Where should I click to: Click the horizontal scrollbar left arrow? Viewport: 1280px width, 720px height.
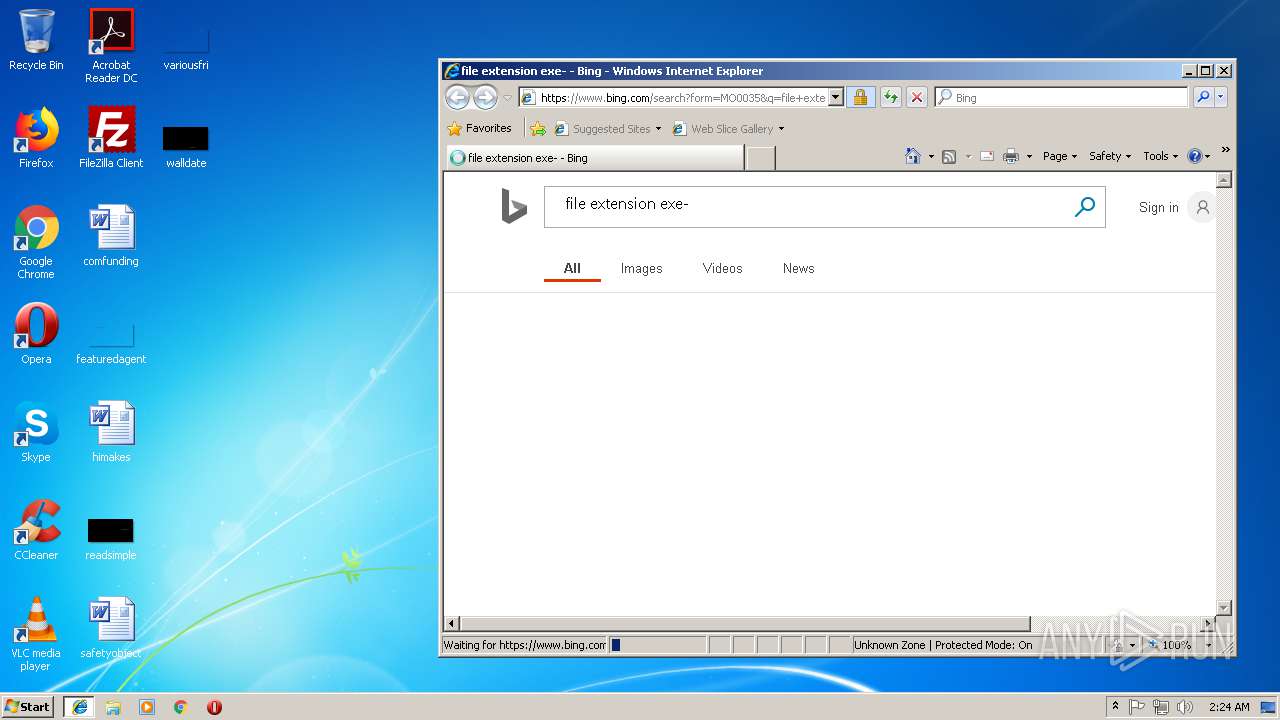pyautogui.click(x=452, y=624)
